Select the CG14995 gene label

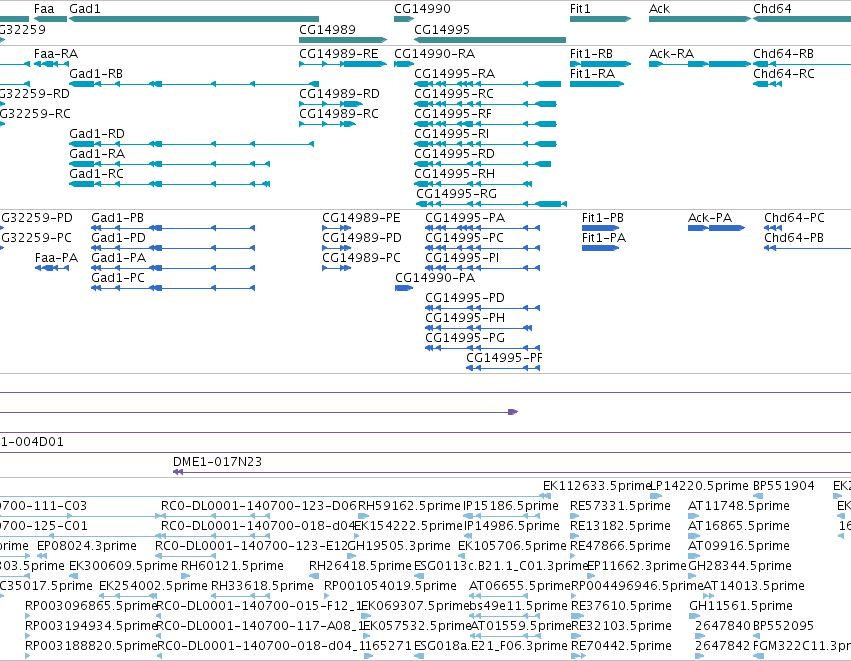coord(442,29)
